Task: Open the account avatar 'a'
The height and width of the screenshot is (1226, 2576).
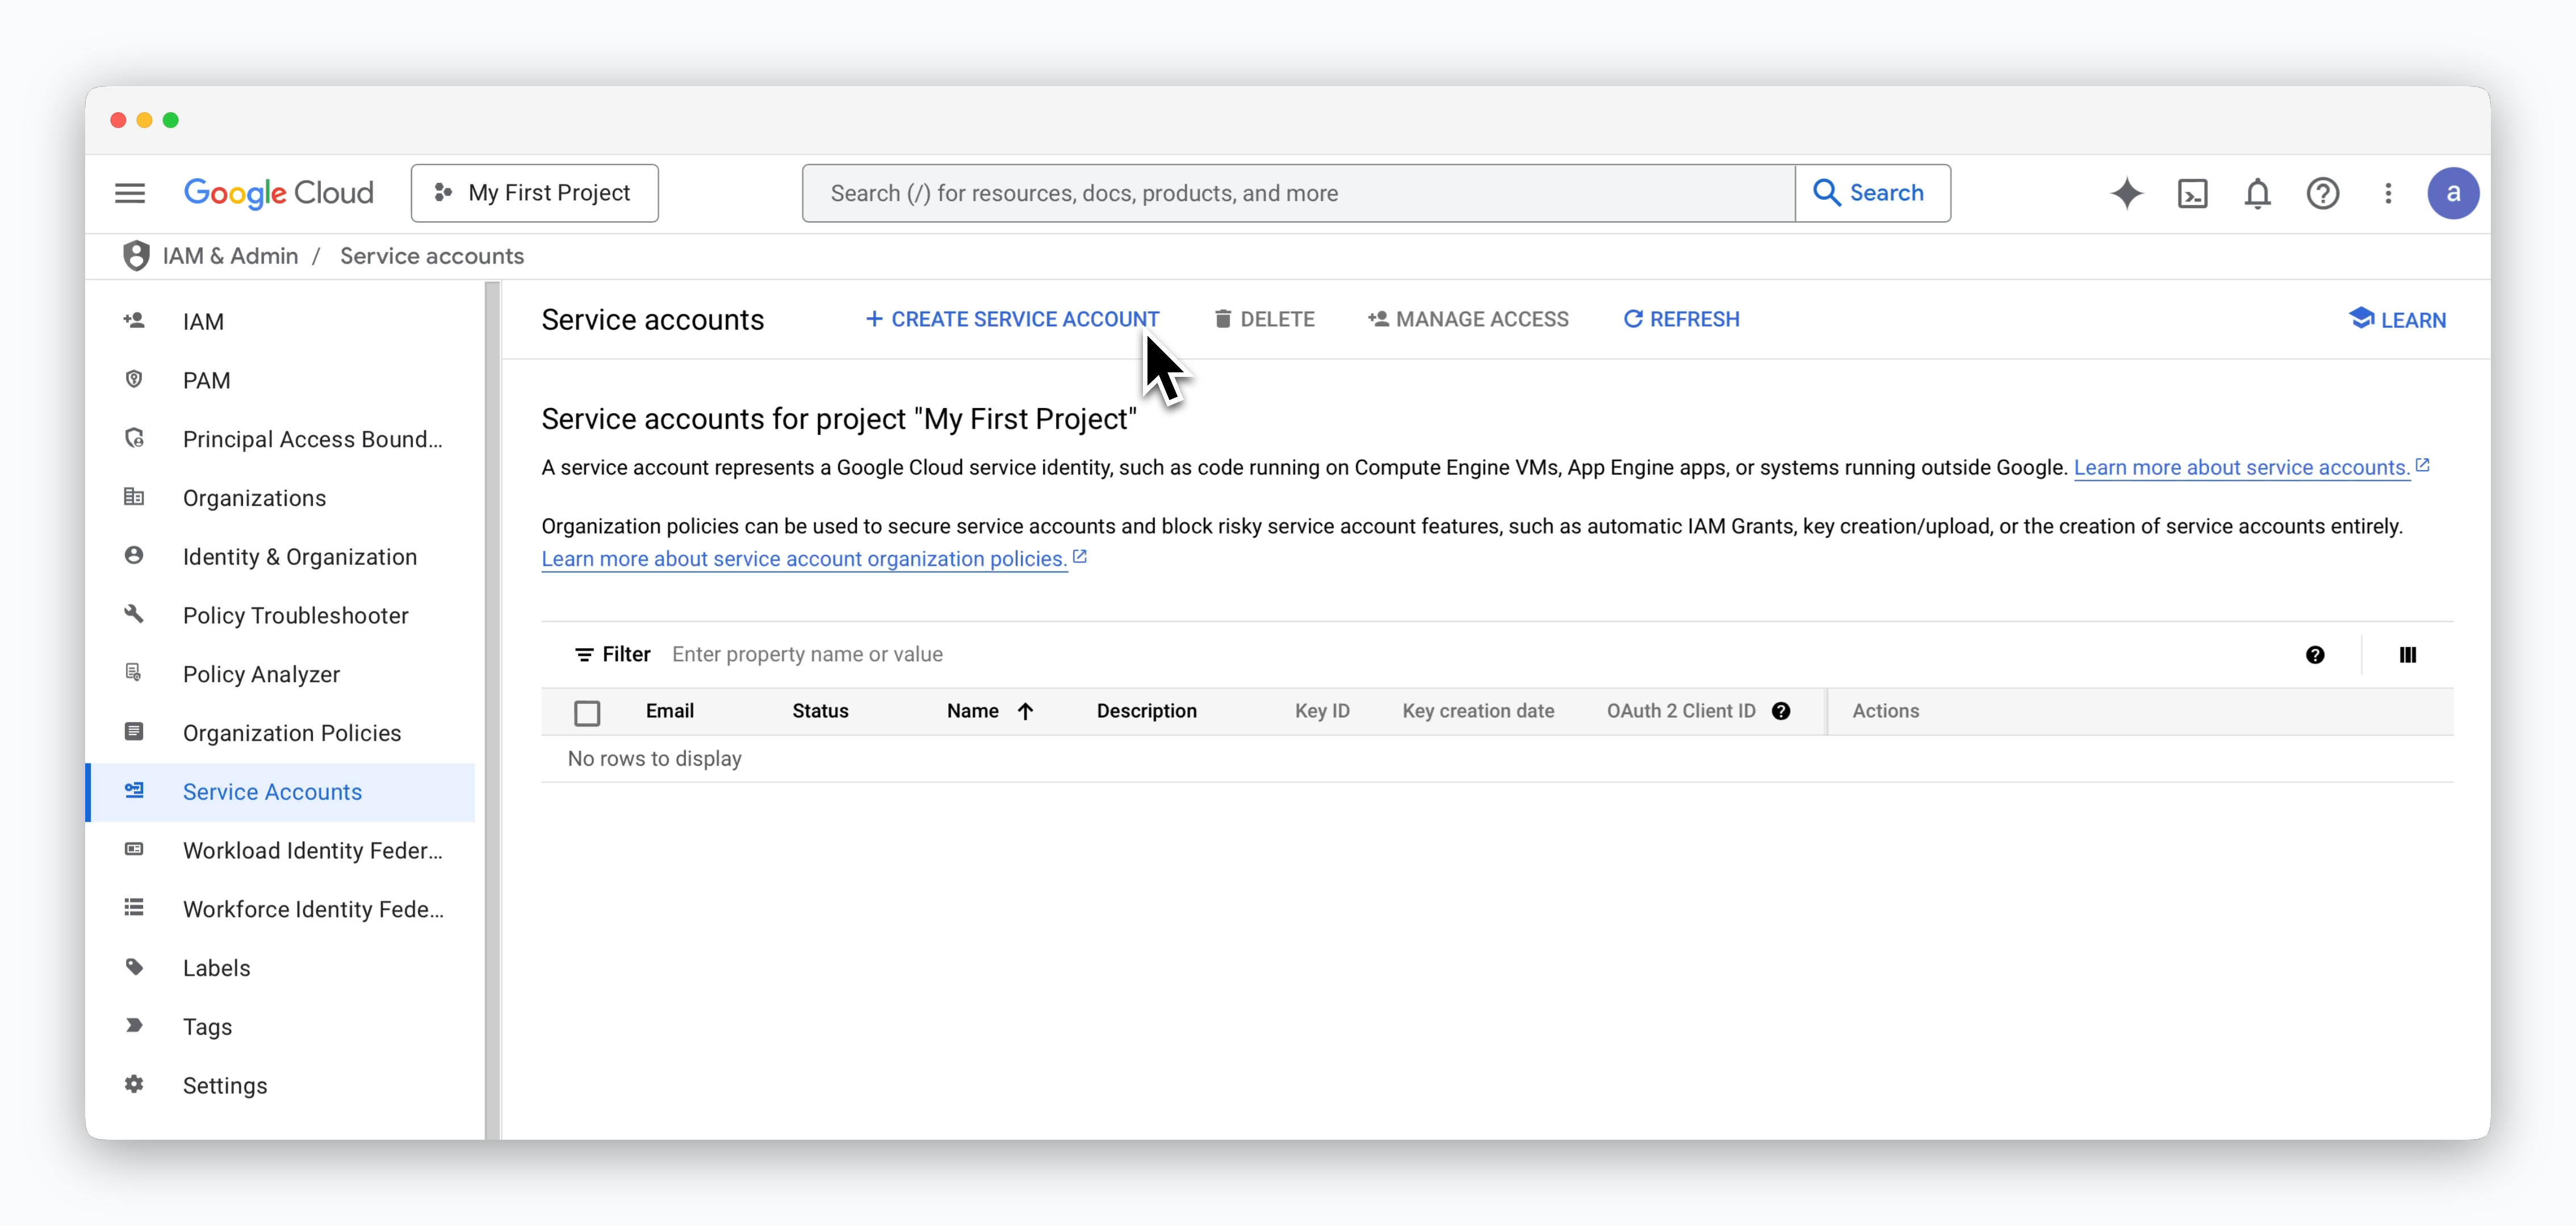Action: click(x=2452, y=193)
